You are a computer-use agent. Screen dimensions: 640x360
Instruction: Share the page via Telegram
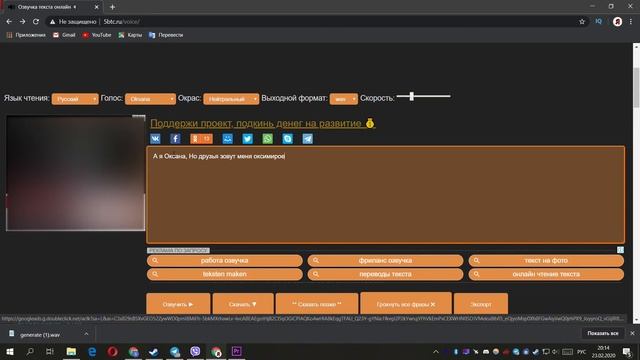click(x=307, y=139)
